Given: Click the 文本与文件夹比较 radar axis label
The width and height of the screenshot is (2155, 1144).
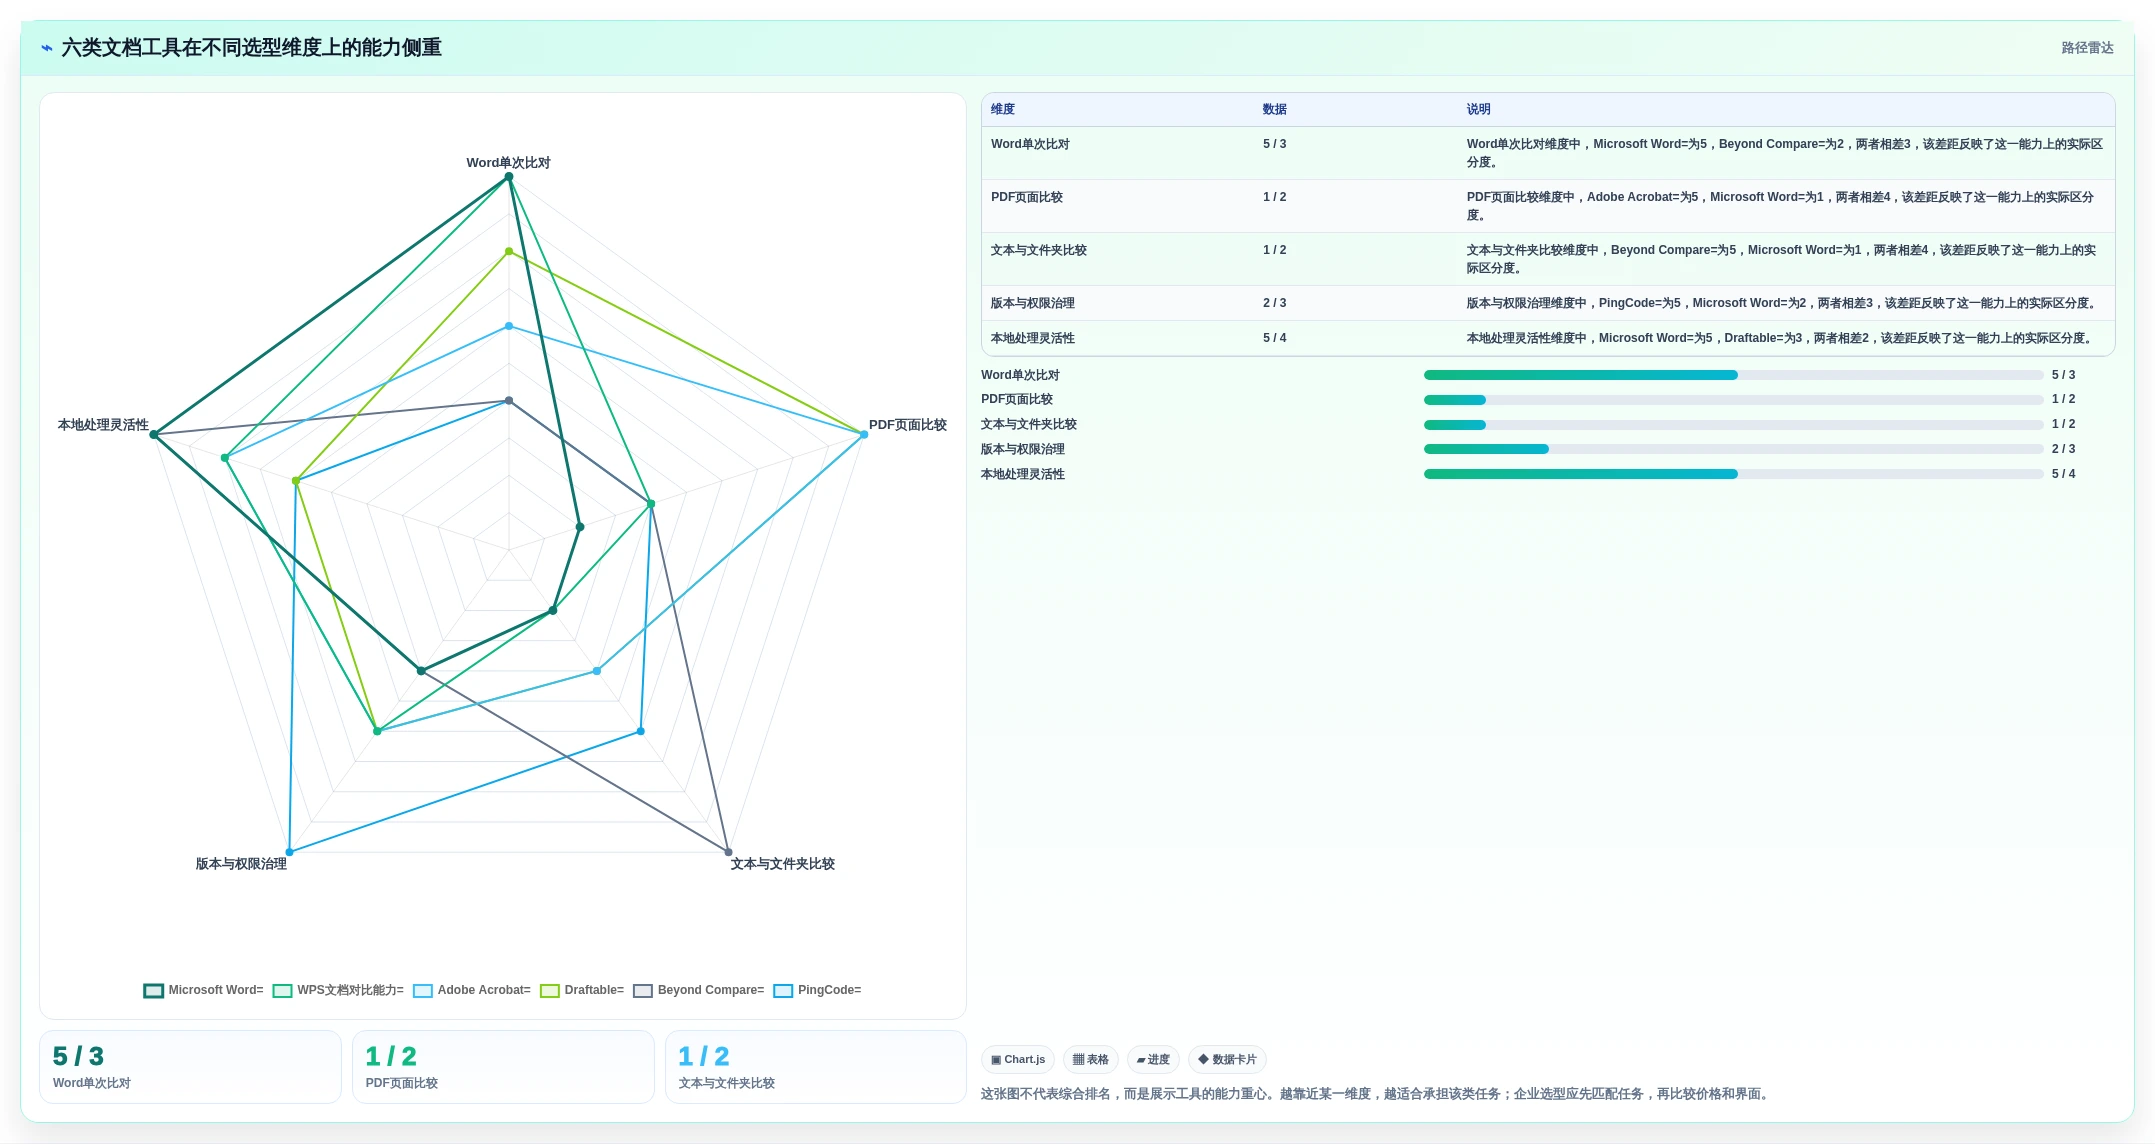Looking at the screenshot, I should click(783, 864).
